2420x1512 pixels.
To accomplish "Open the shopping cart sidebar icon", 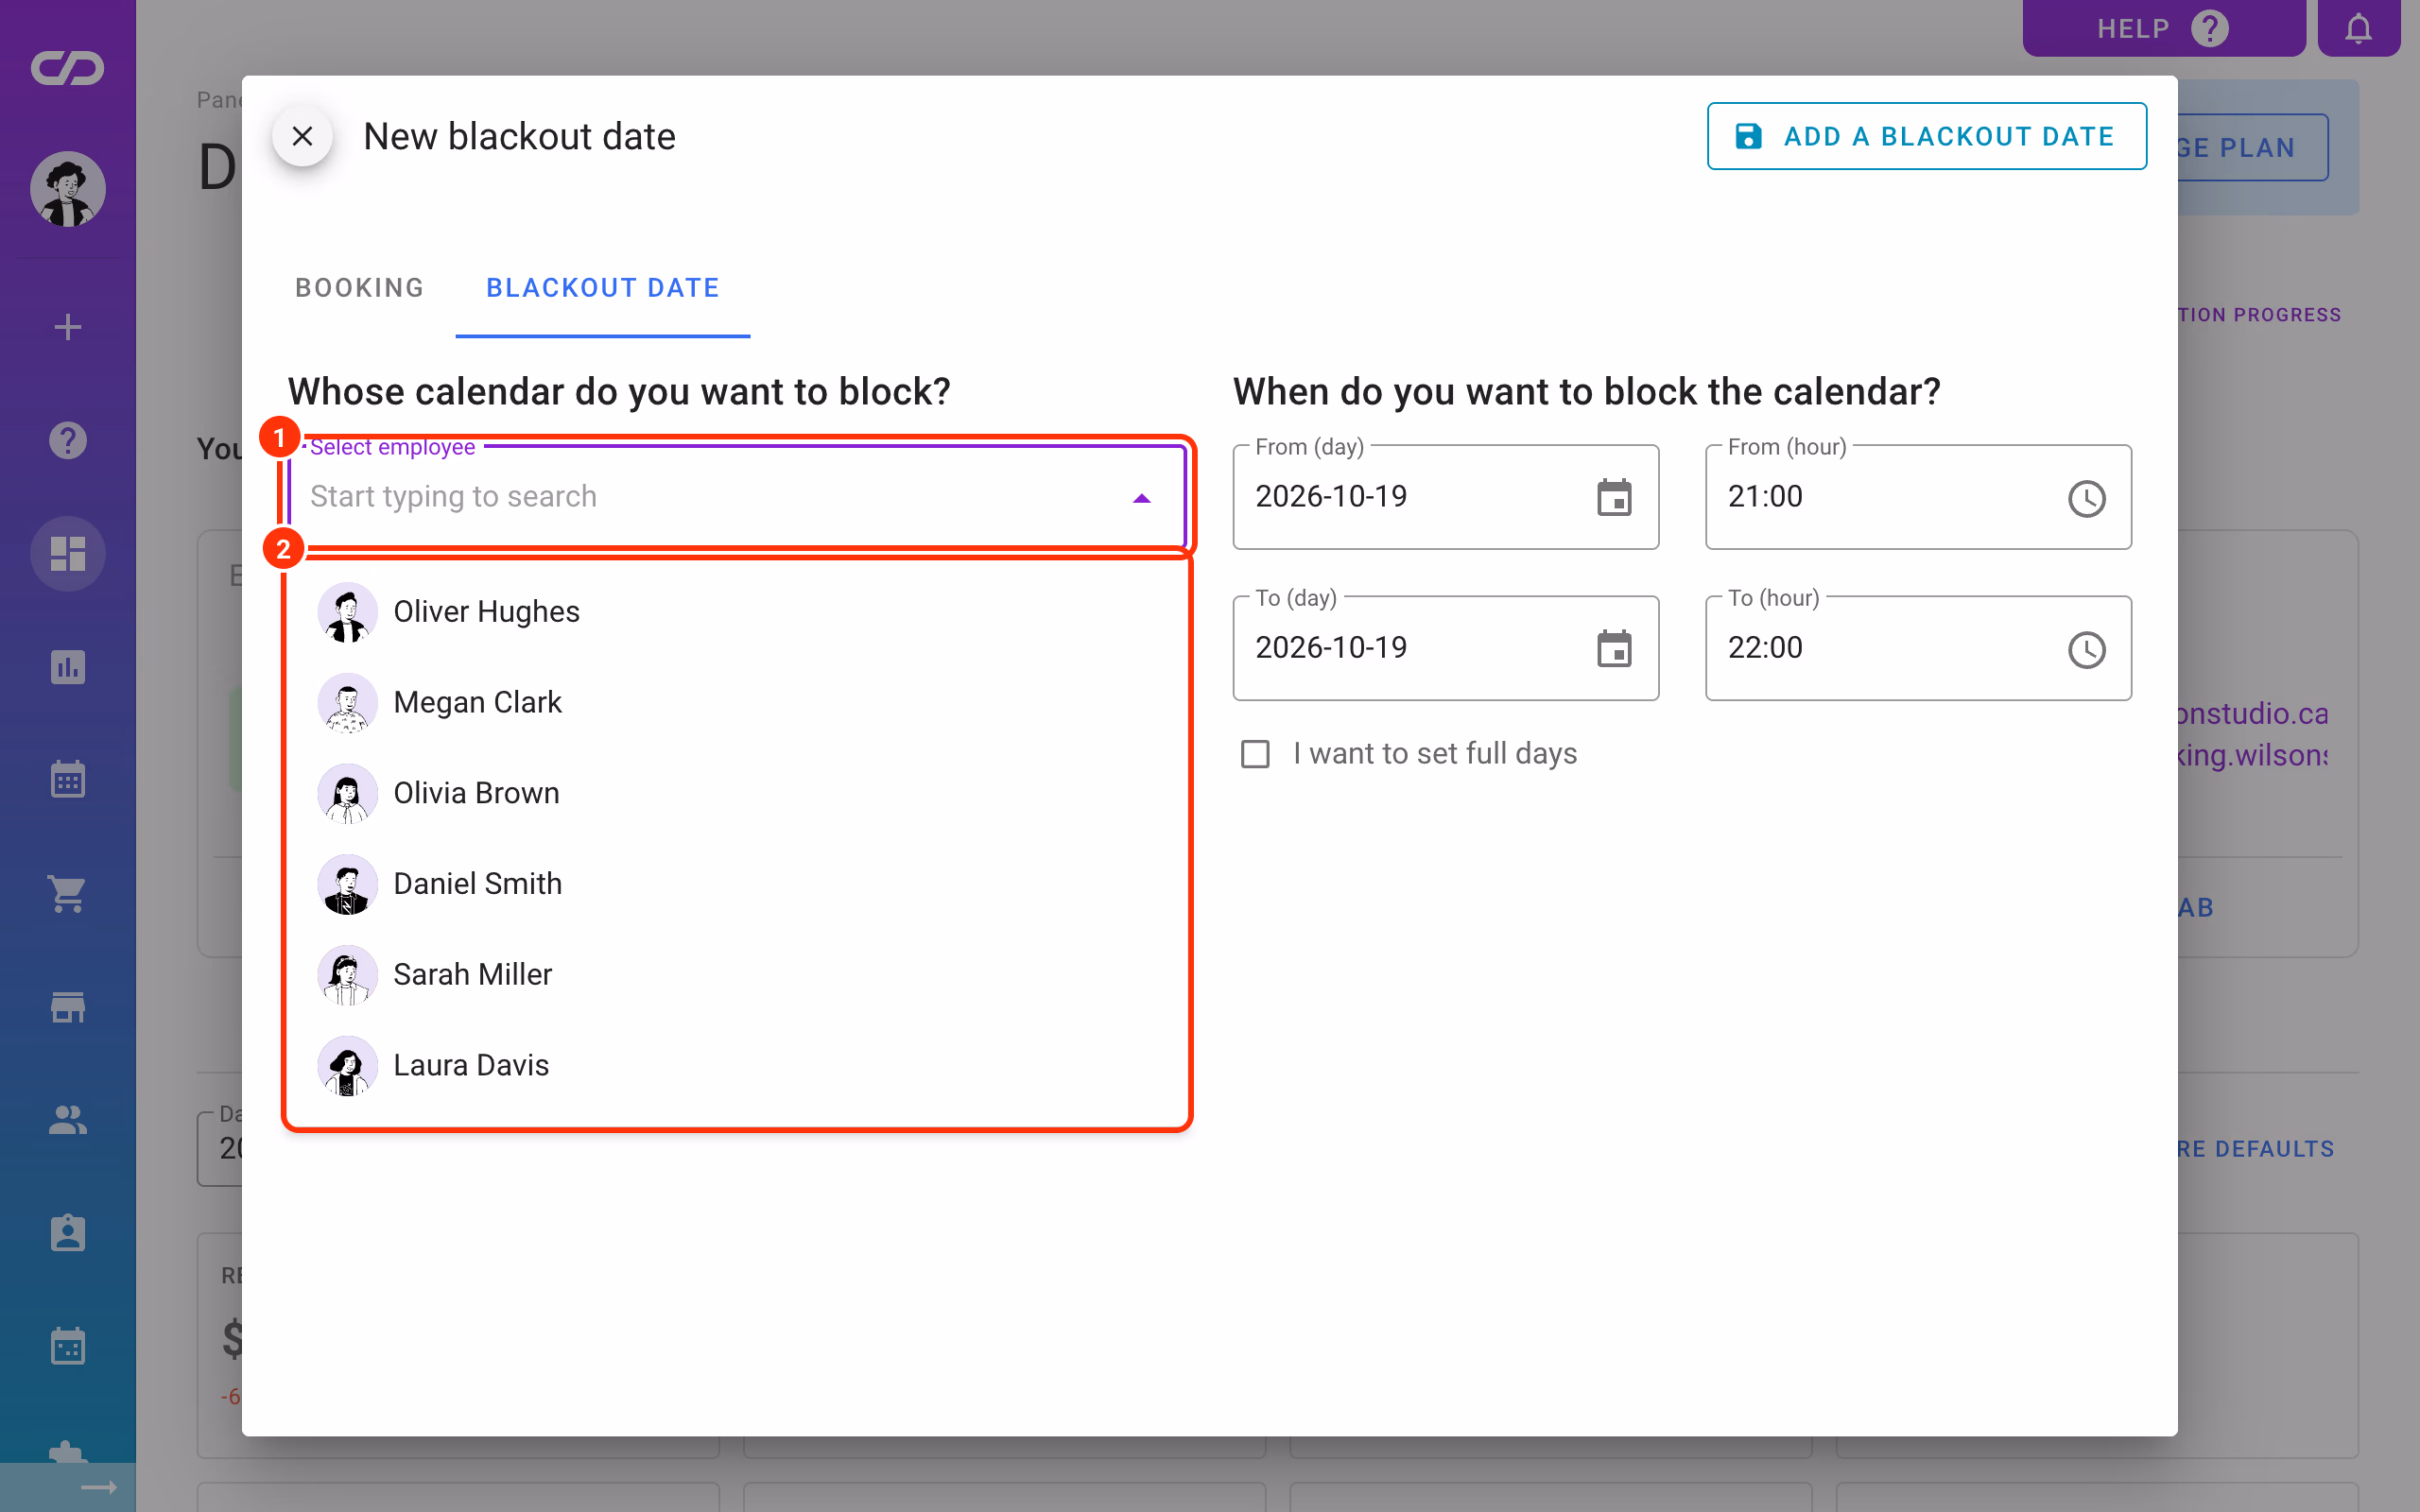I will tap(68, 894).
